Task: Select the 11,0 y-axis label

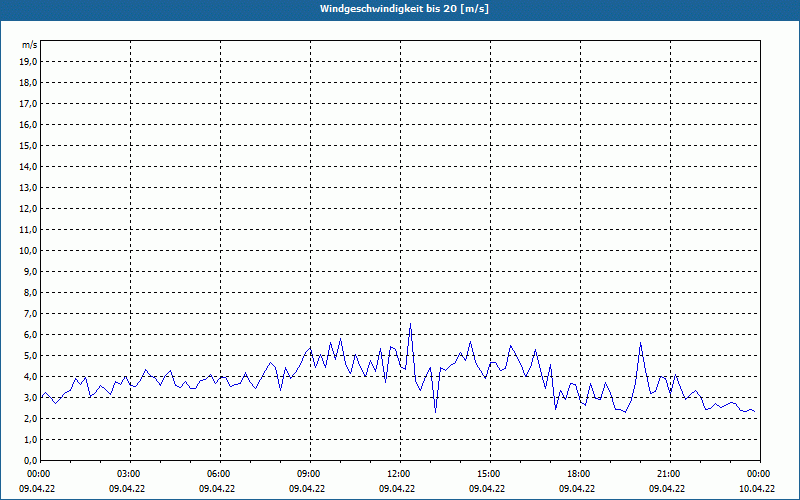Action: coord(28,230)
